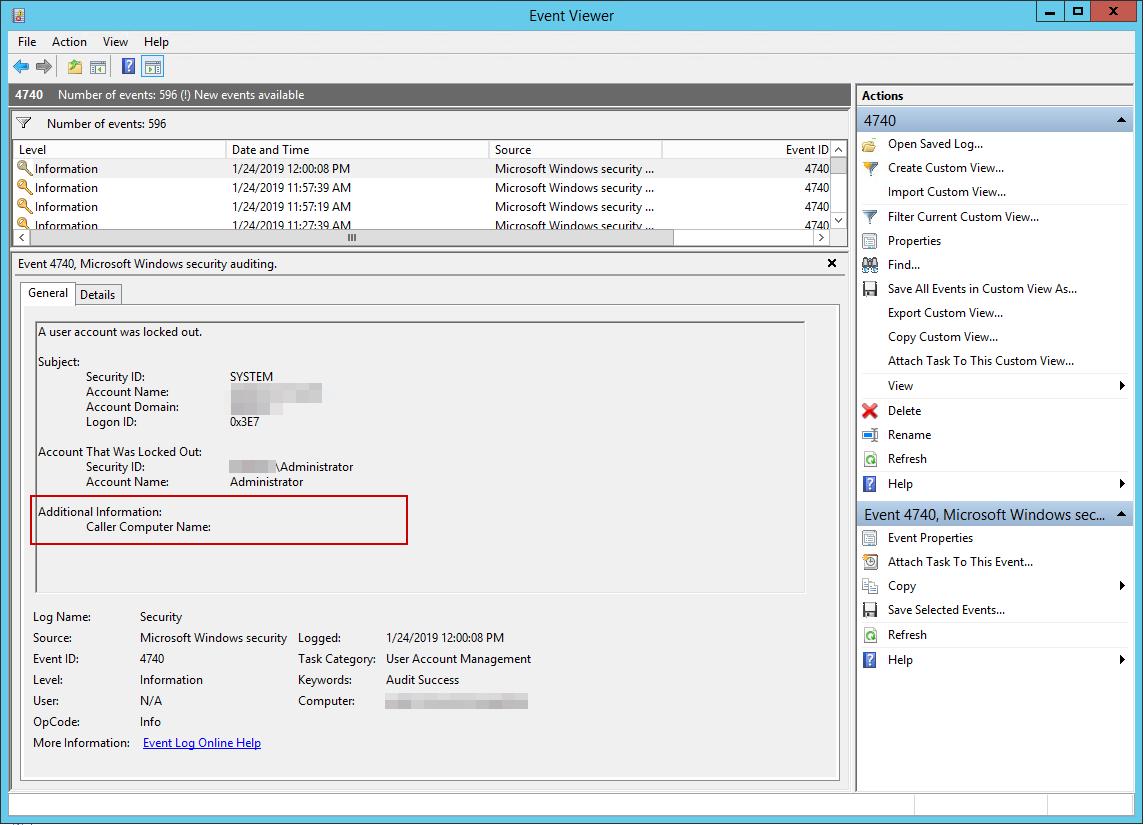This screenshot has height=825, width=1145.
Task: Close the event details pane with its X
Action: pos(831,263)
